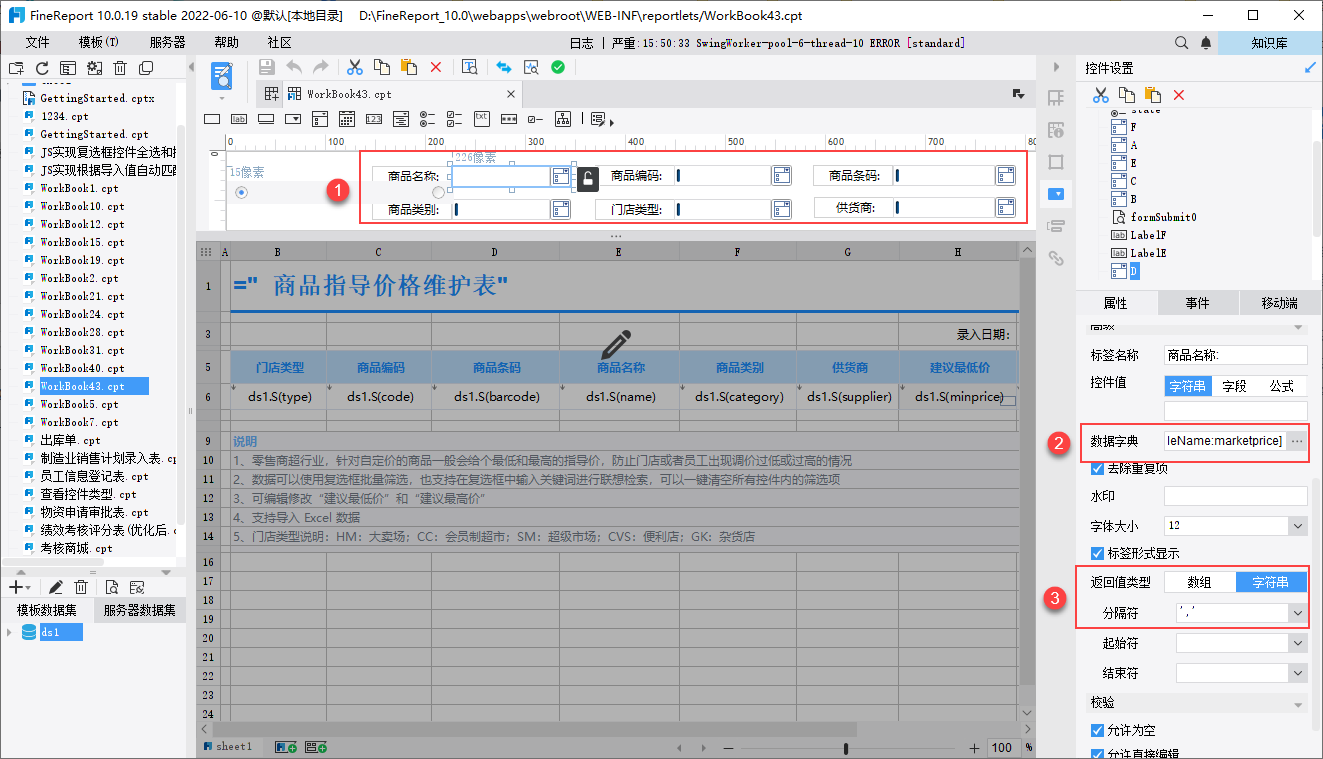The height and width of the screenshot is (759, 1323).
Task: Cut widget with scissors in 控件设置 panel
Action: [x=1100, y=95]
